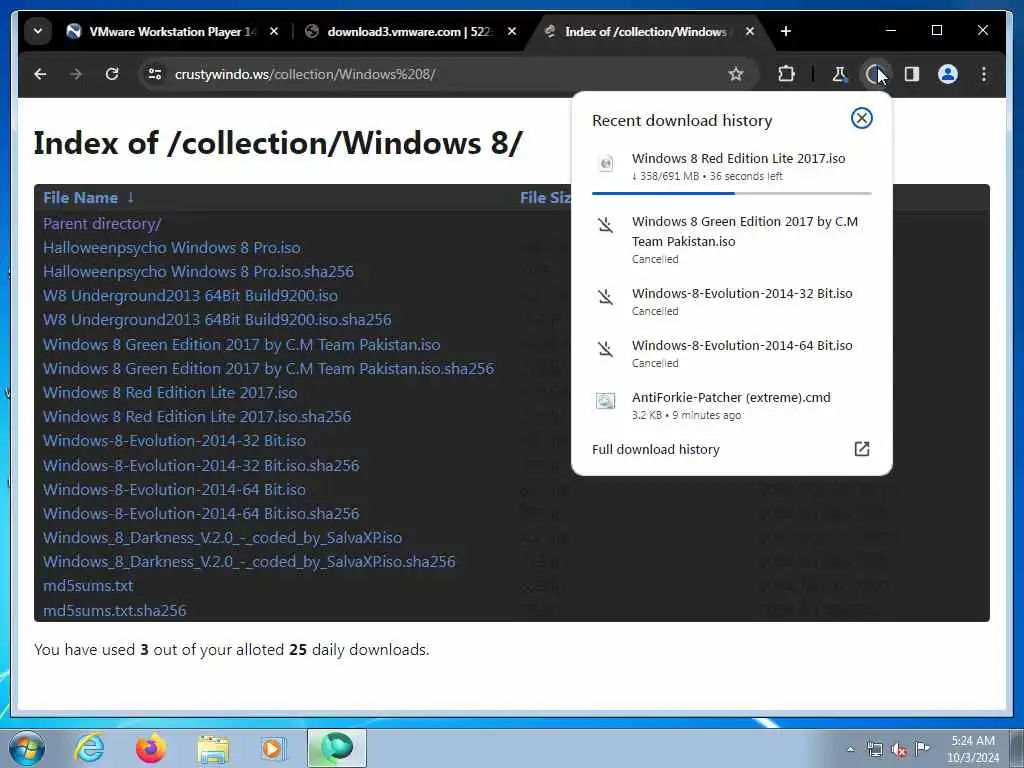Image resolution: width=1024 pixels, height=768 pixels.
Task: Toggle the downloads toolbar icon
Action: [x=875, y=74]
